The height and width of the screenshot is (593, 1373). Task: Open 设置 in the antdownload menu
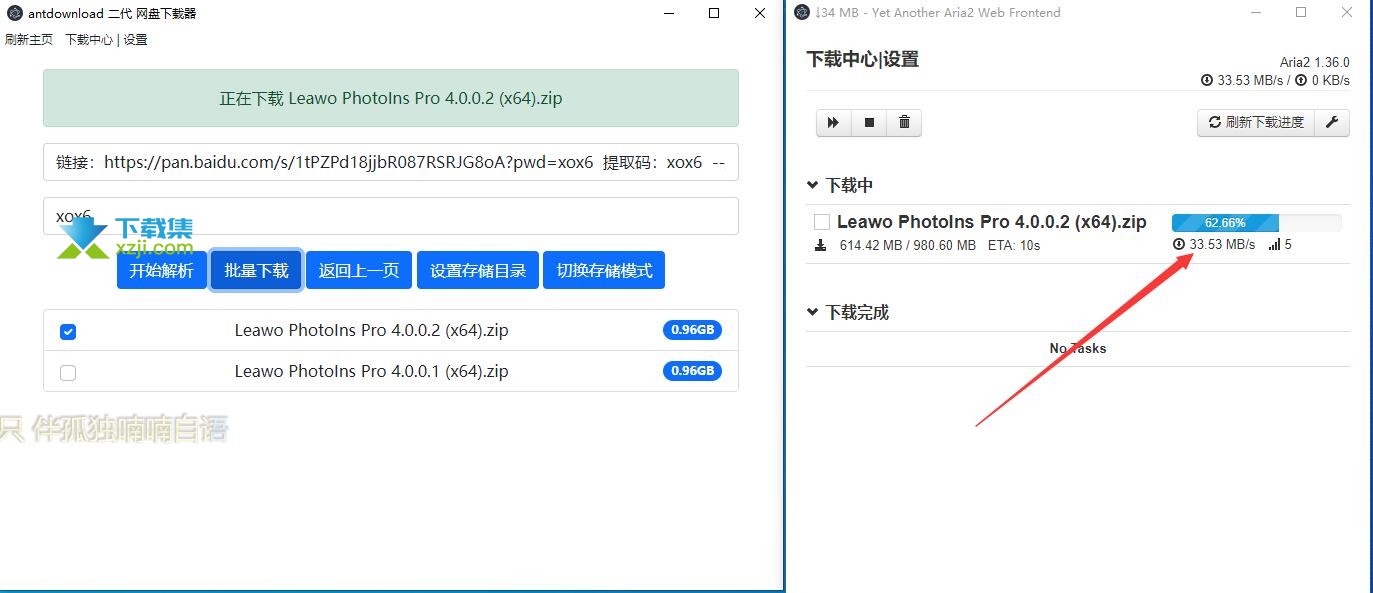point(135,40)
